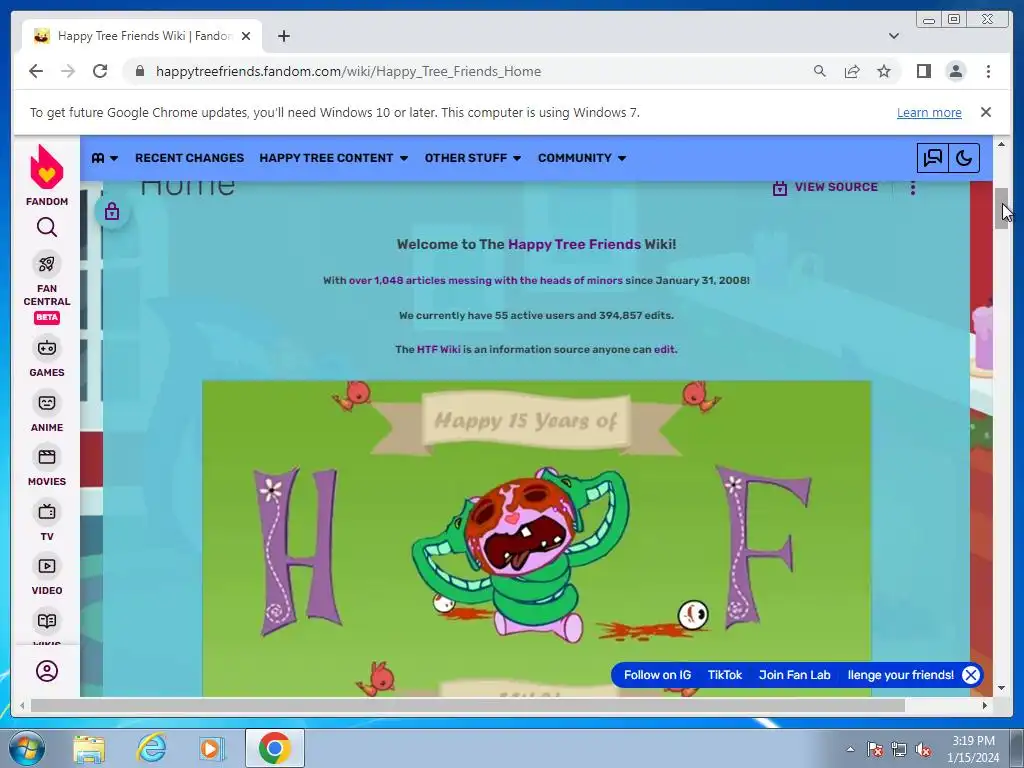Viewport: 1024px width, 768px height.
Task: Open the Anime icon in sidebar
Action: pyautogui.click(x=46, y=403)
